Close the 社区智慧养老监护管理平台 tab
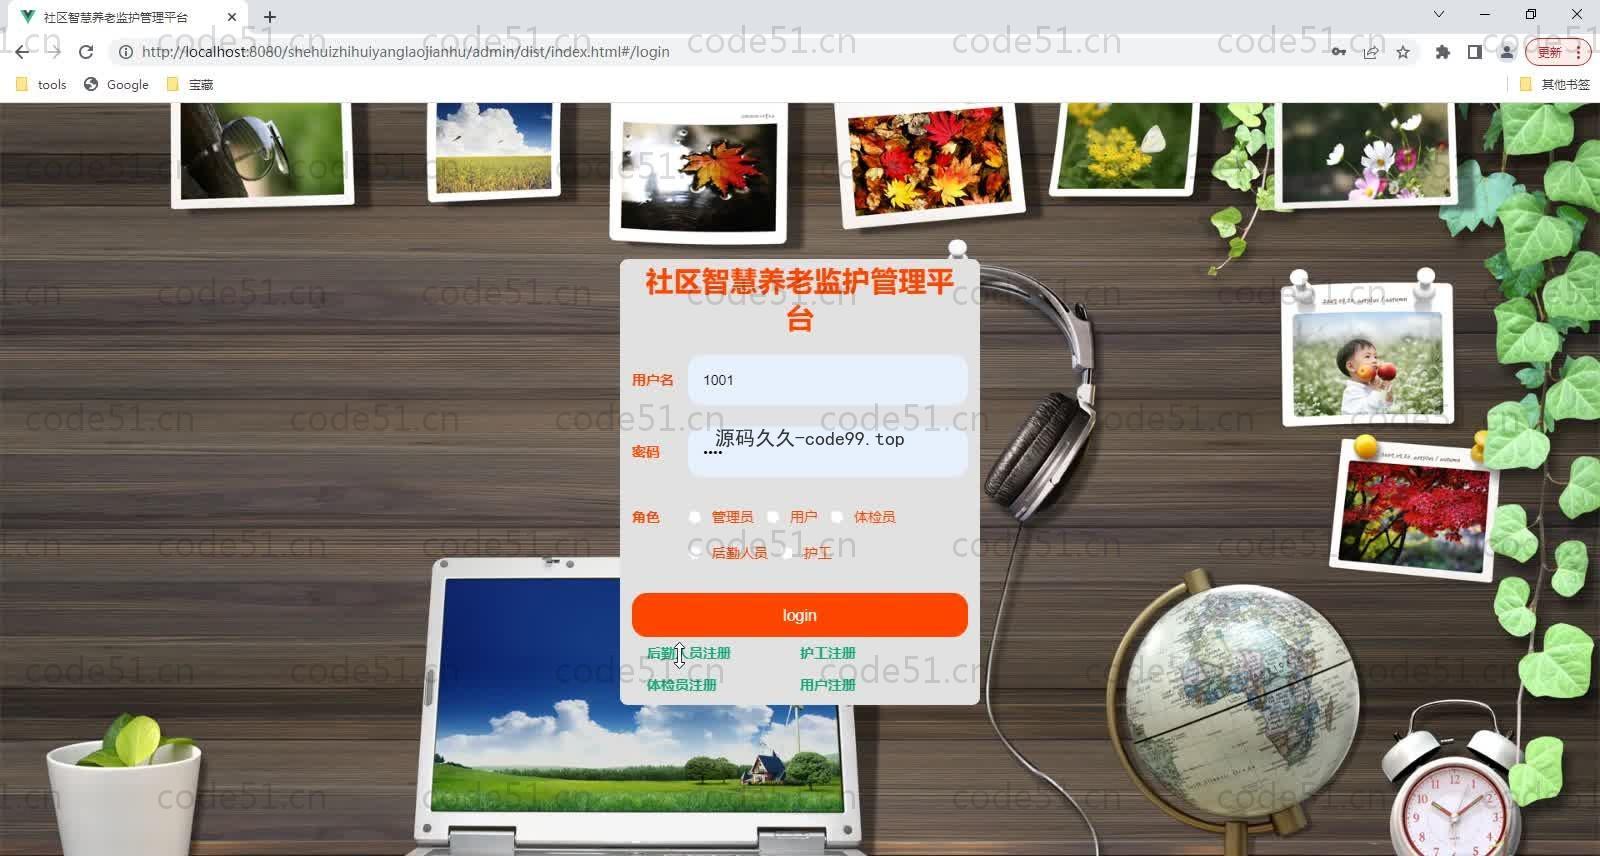The height and width of the screenshot is (856, 1600). click(x=232, y=17)
